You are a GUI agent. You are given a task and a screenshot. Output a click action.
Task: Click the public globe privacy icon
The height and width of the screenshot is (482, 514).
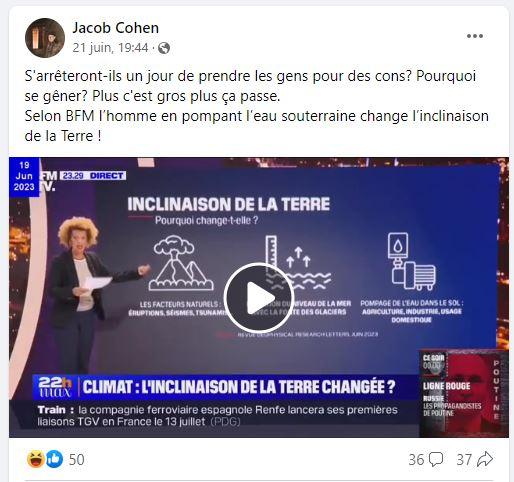pos(164,48)
